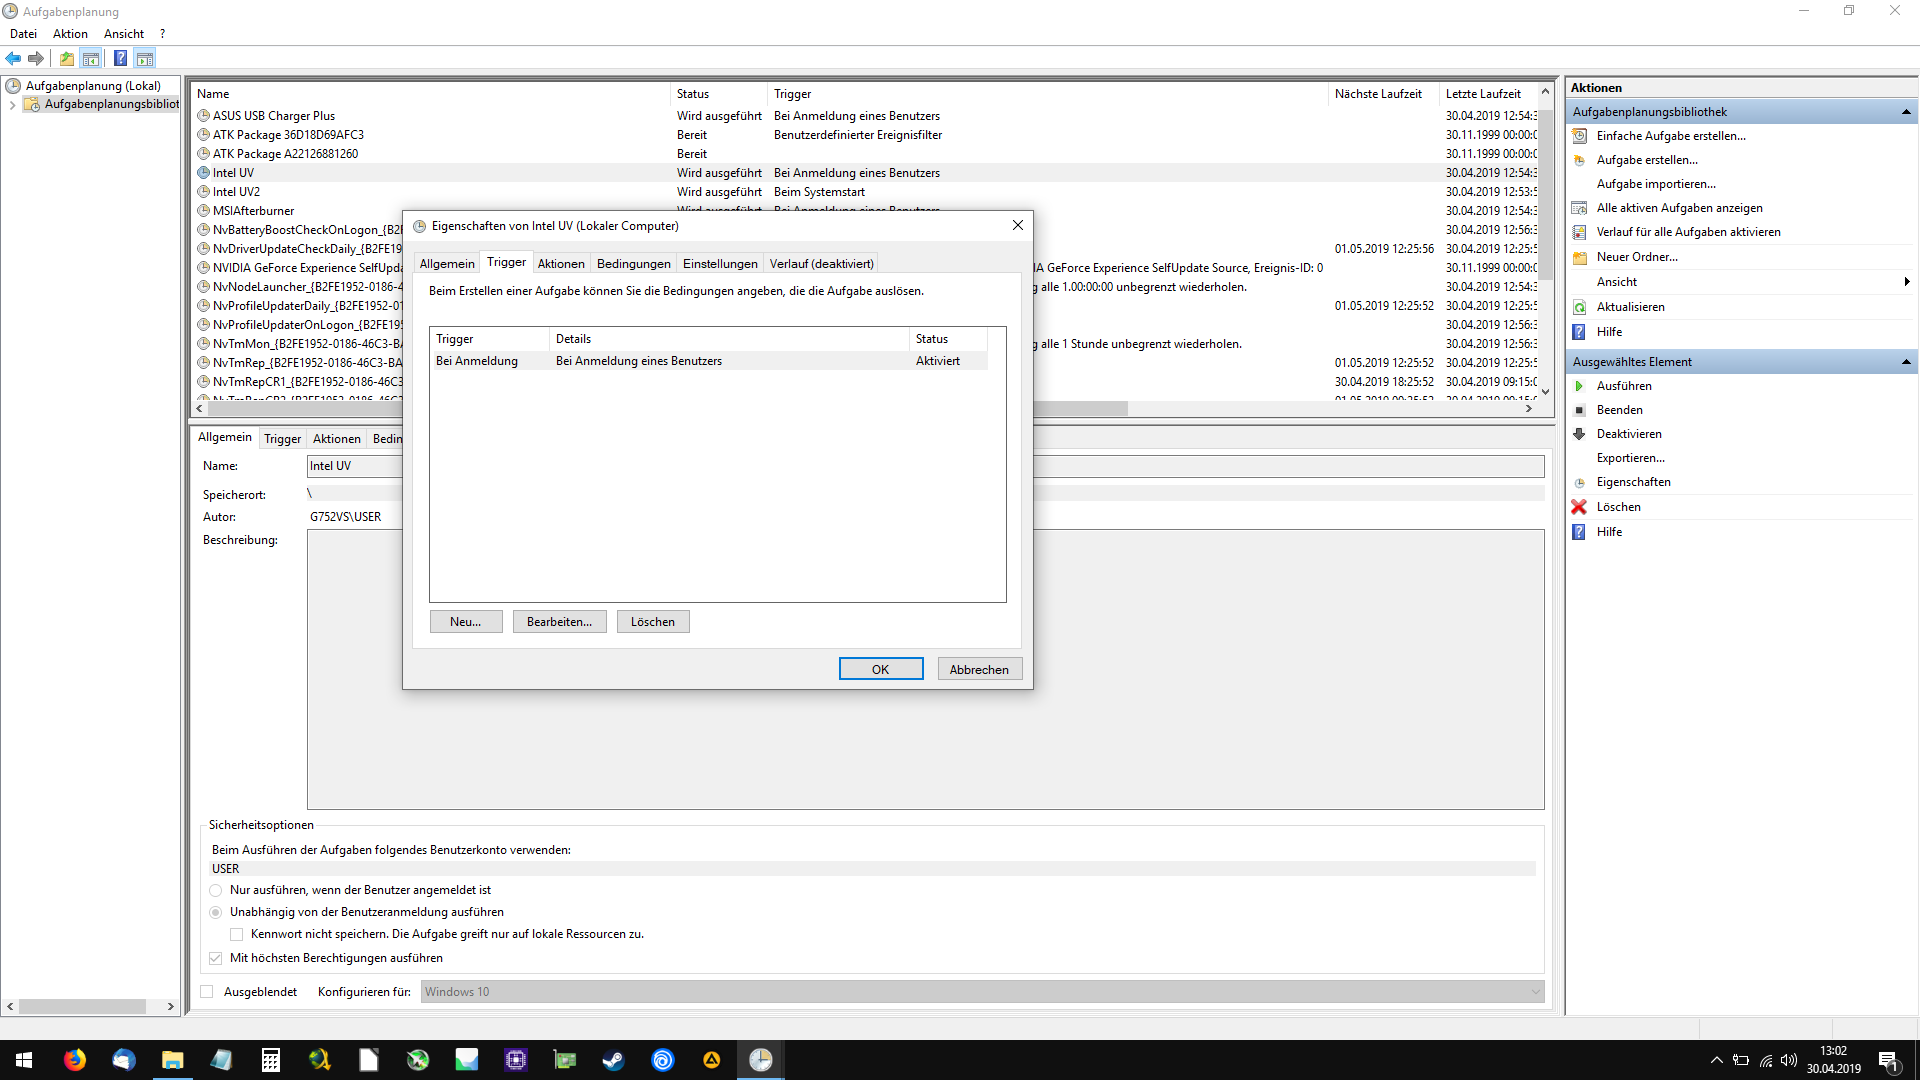
Task: Open the 'Konfigurieren für' Windows 10 dropdown
Action: click(1535, 992)
